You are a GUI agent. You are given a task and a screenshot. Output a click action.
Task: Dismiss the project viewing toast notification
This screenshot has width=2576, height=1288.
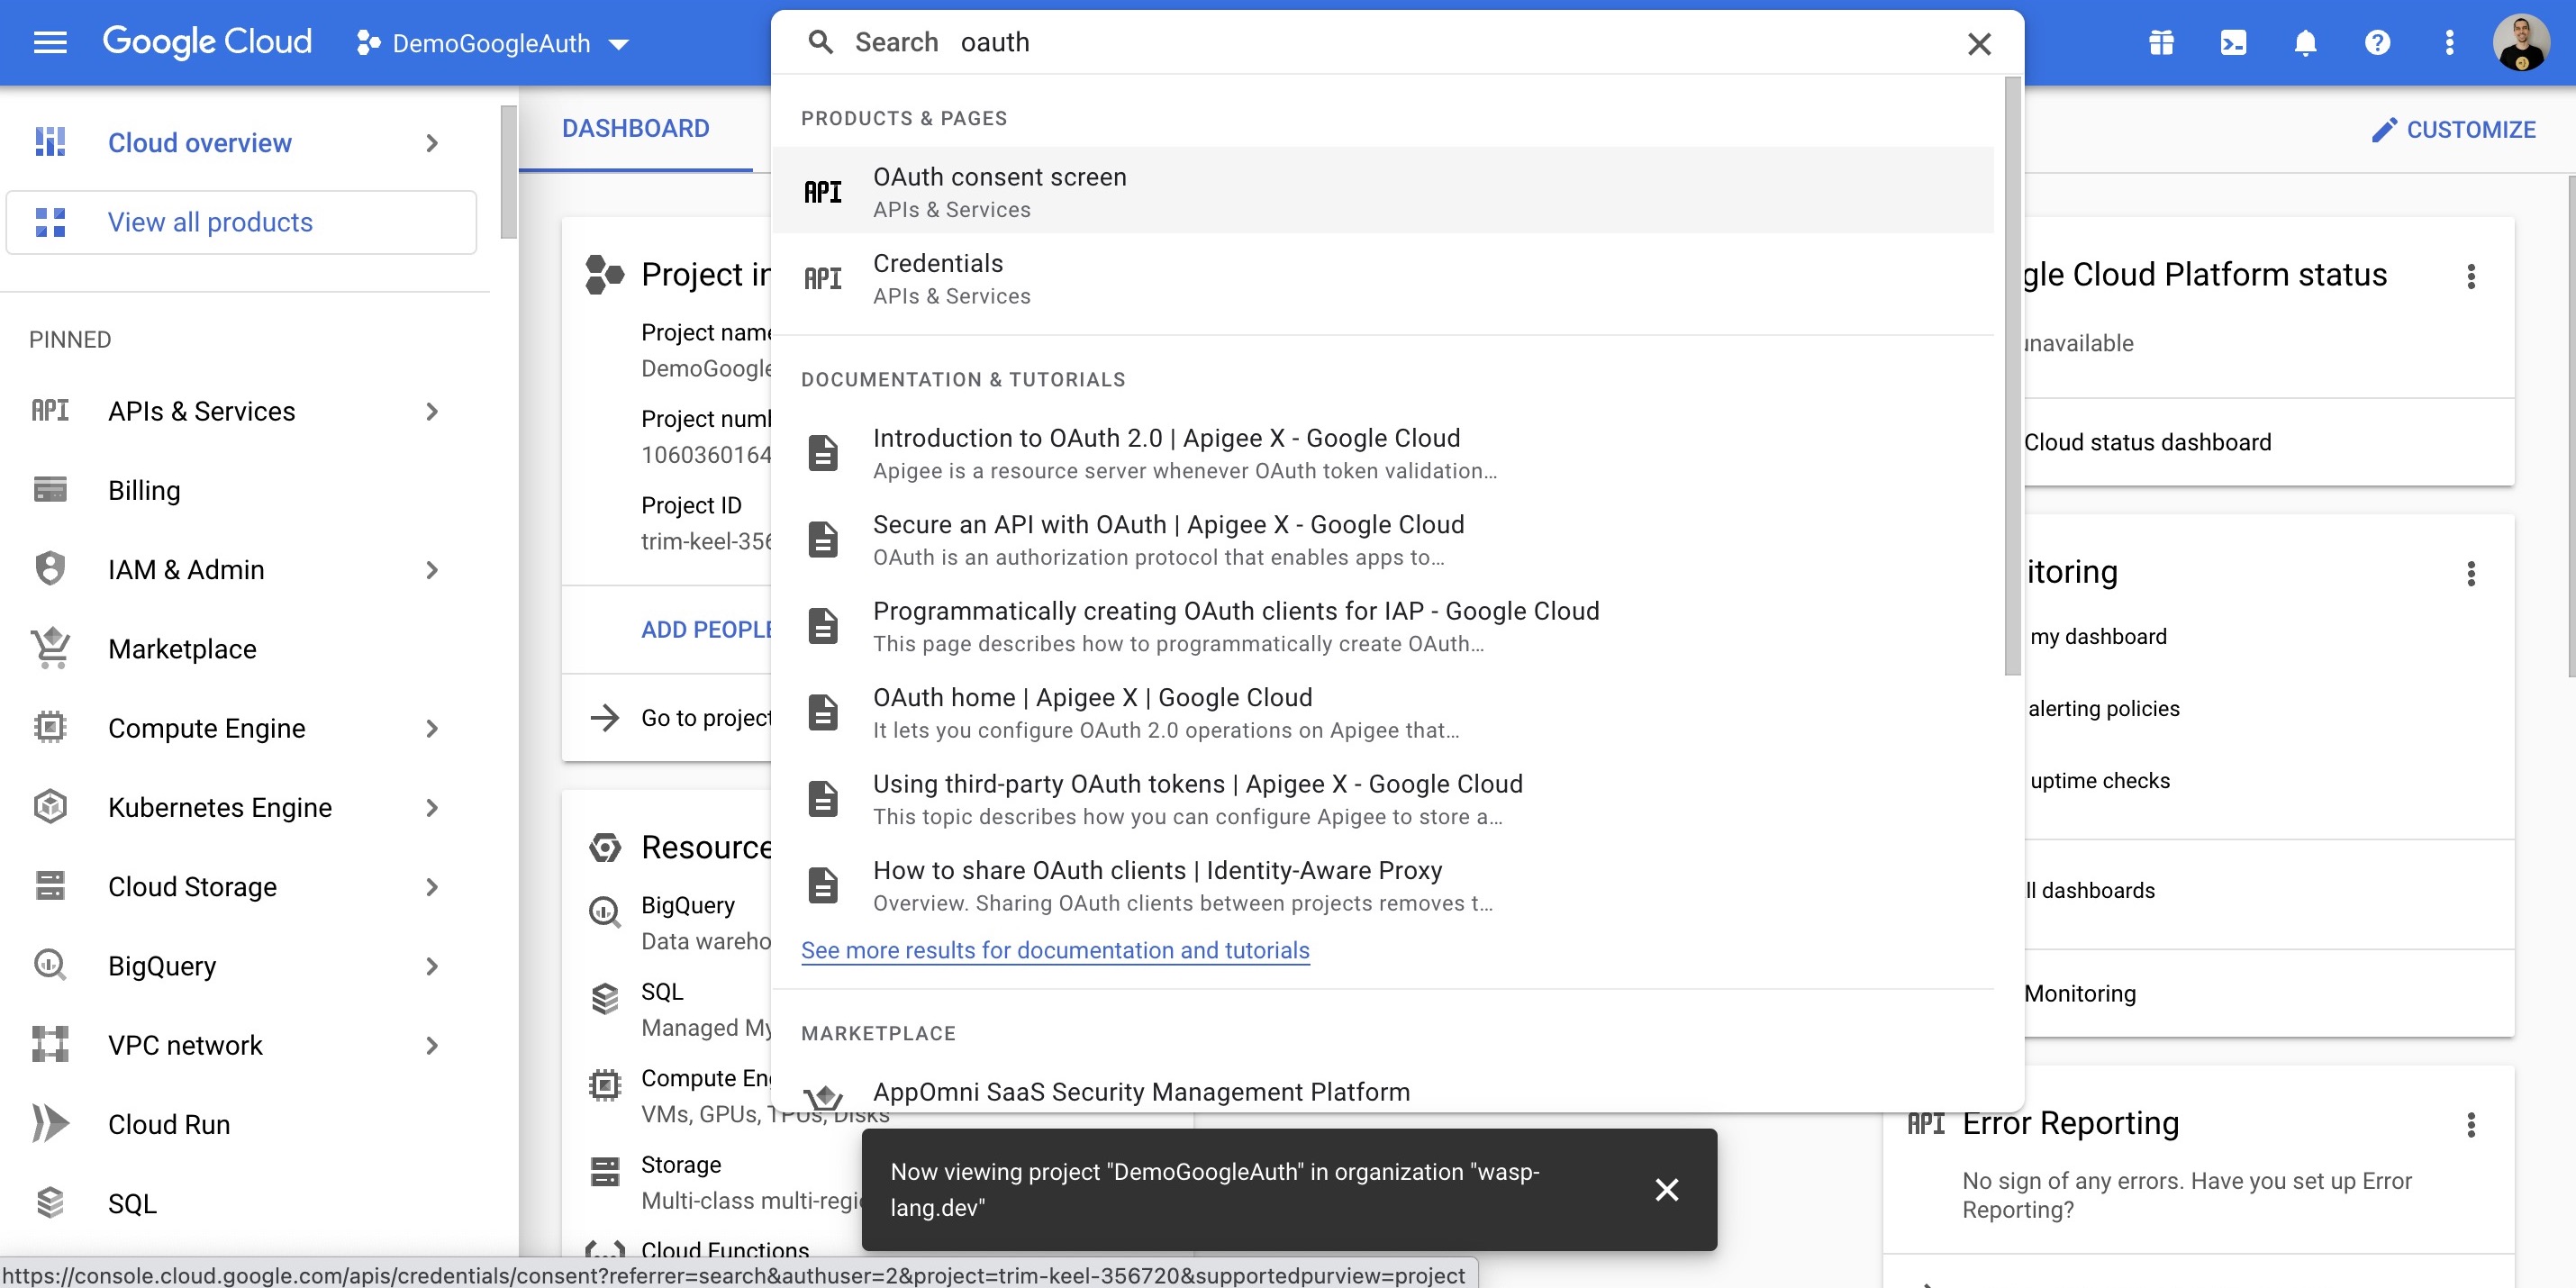pos(1666,1190)
